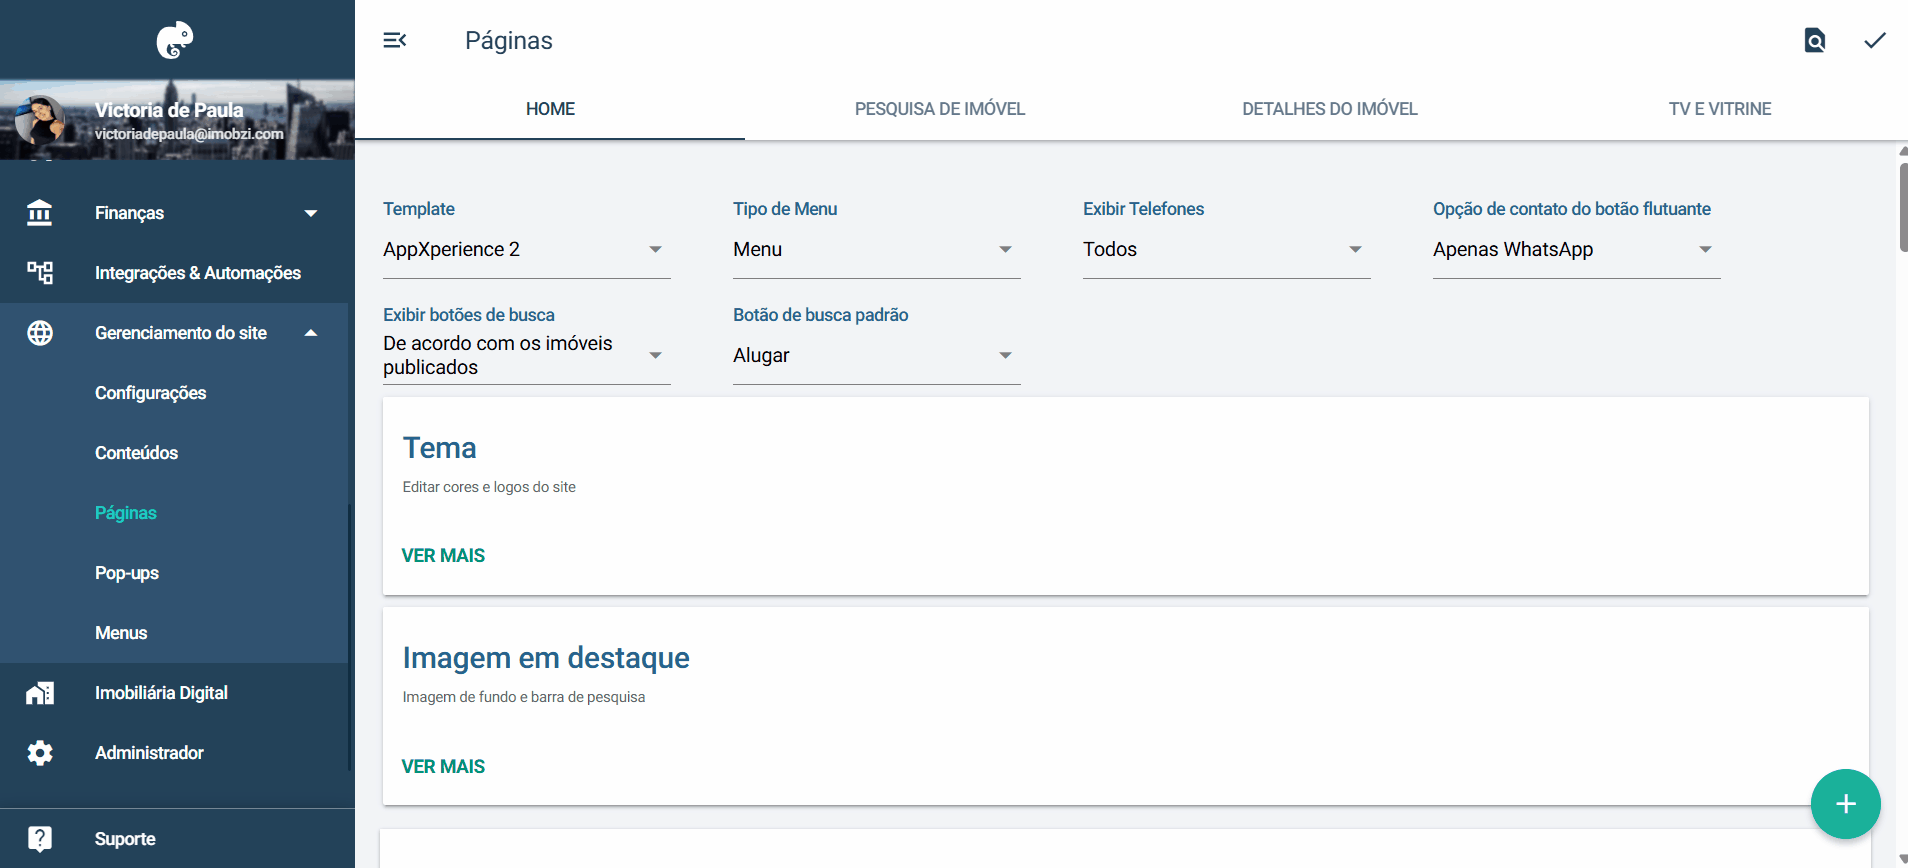Screen dimensions: 1908x868
Task: Click VER MAIS under Imagem em destaque
Action: [x=443, y=767]
